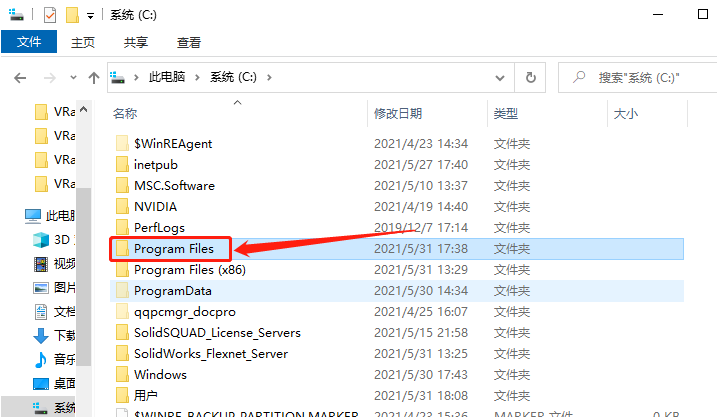Click the date 2021/5/31 17:38
717x417 pixels.
[421, 249]
